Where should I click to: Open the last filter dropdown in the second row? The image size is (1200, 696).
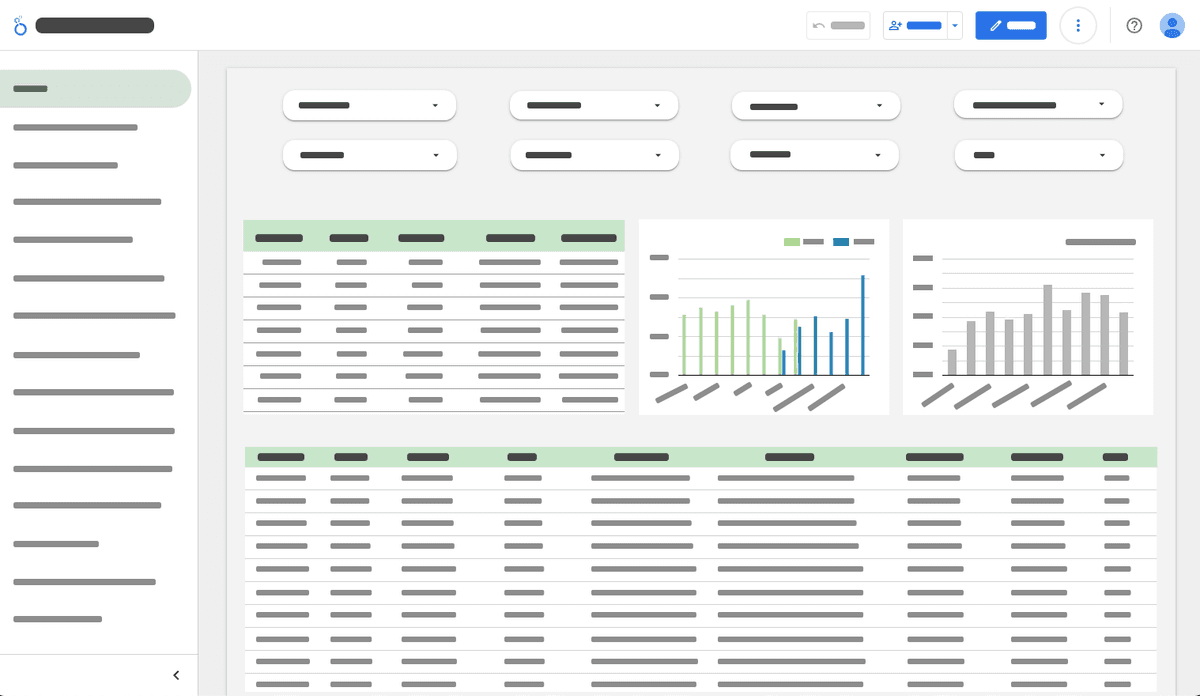point(1038,155)
